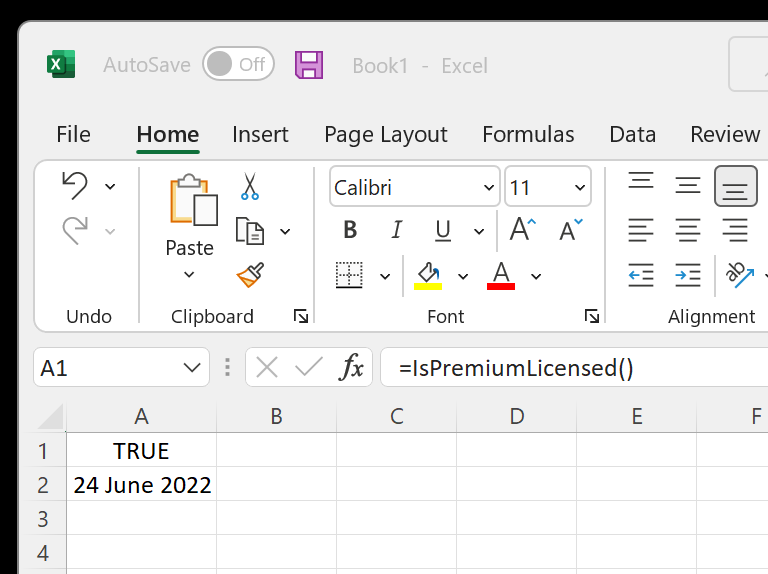Expand the Name Box dropdown

(x=192, y=368)
